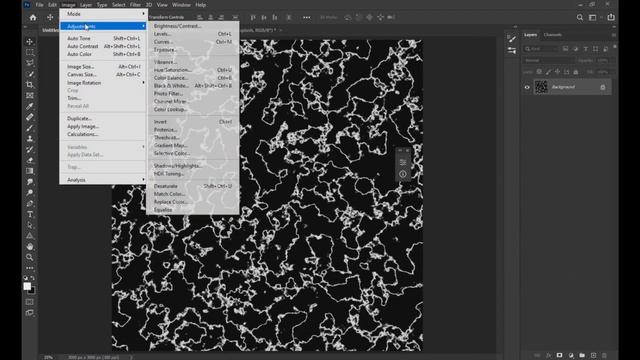
Task: Click the lock icon on Background layer
Action: 603,87
